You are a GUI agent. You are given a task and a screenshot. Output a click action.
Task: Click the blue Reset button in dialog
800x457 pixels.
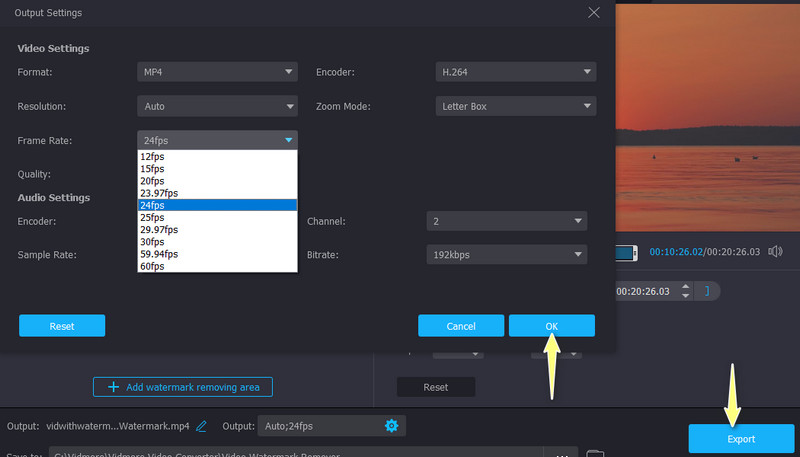(62, 326)
